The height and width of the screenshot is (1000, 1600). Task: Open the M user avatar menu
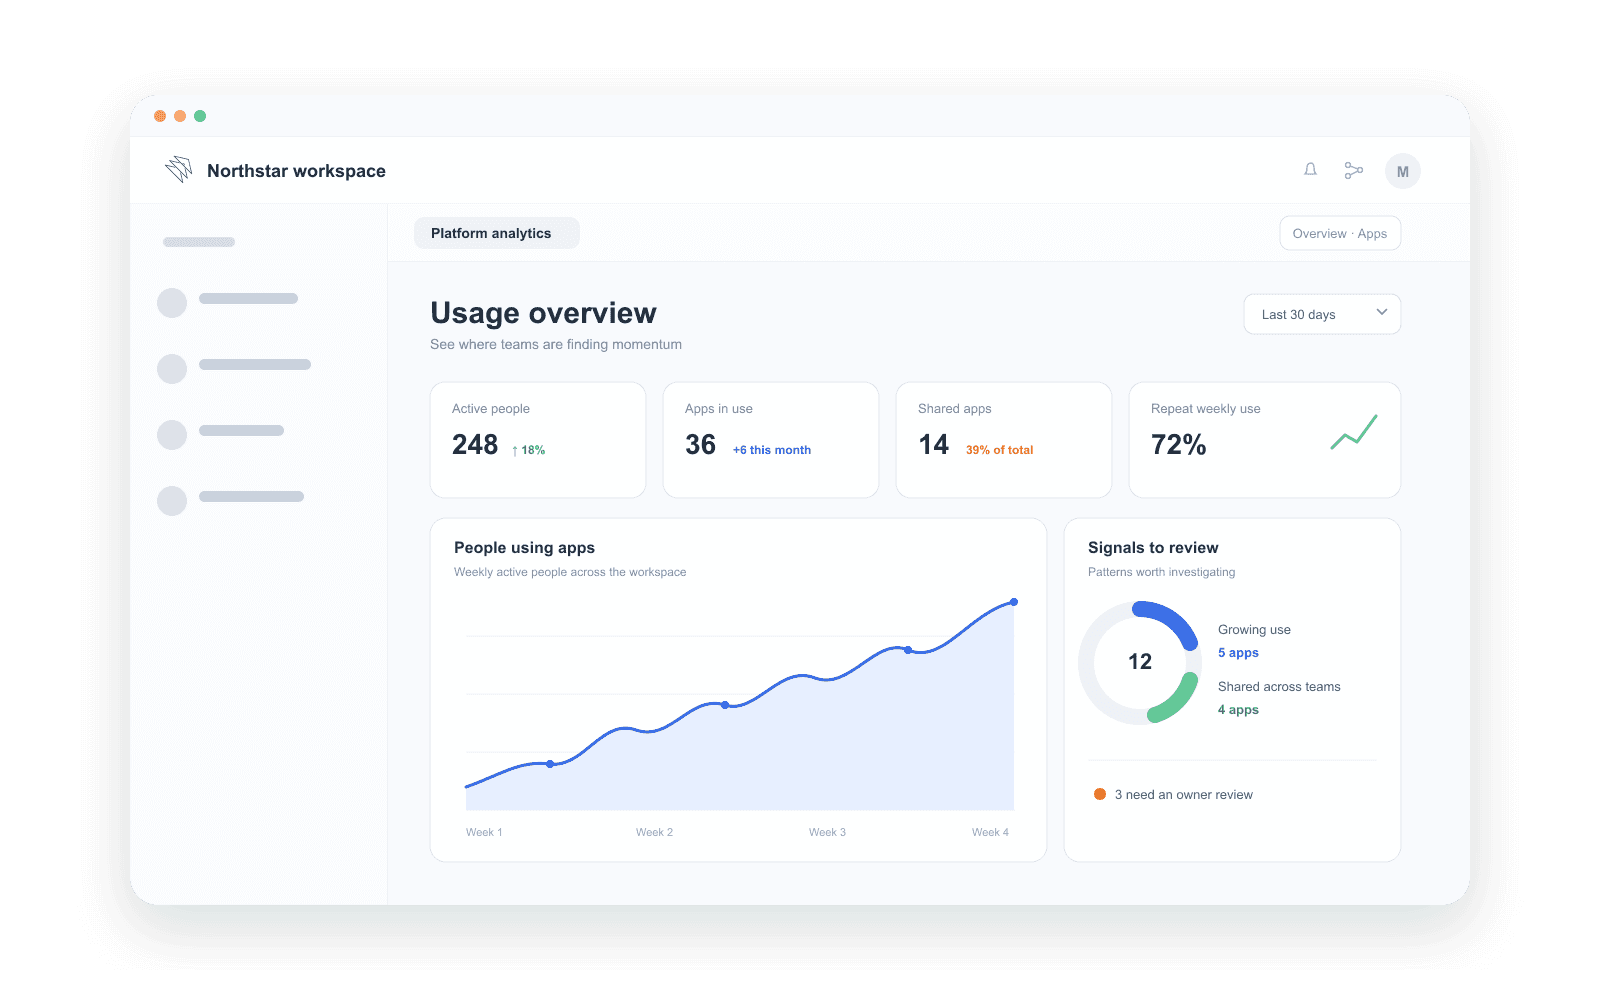[x=1403, y=171]
